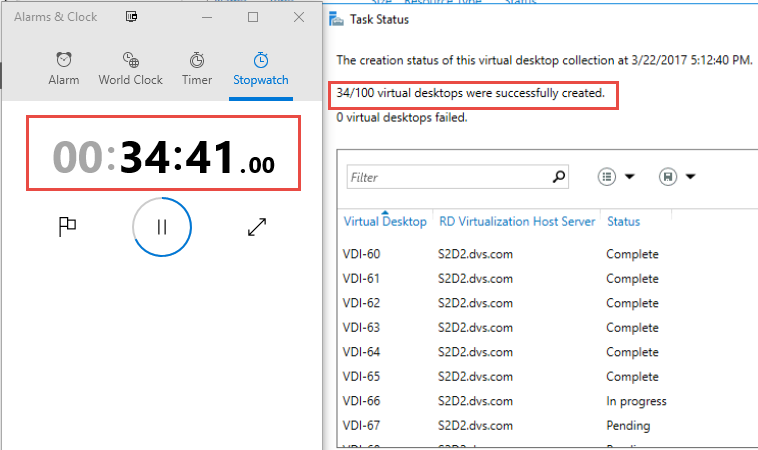Click the Task Status window icon

coord(336,19)
